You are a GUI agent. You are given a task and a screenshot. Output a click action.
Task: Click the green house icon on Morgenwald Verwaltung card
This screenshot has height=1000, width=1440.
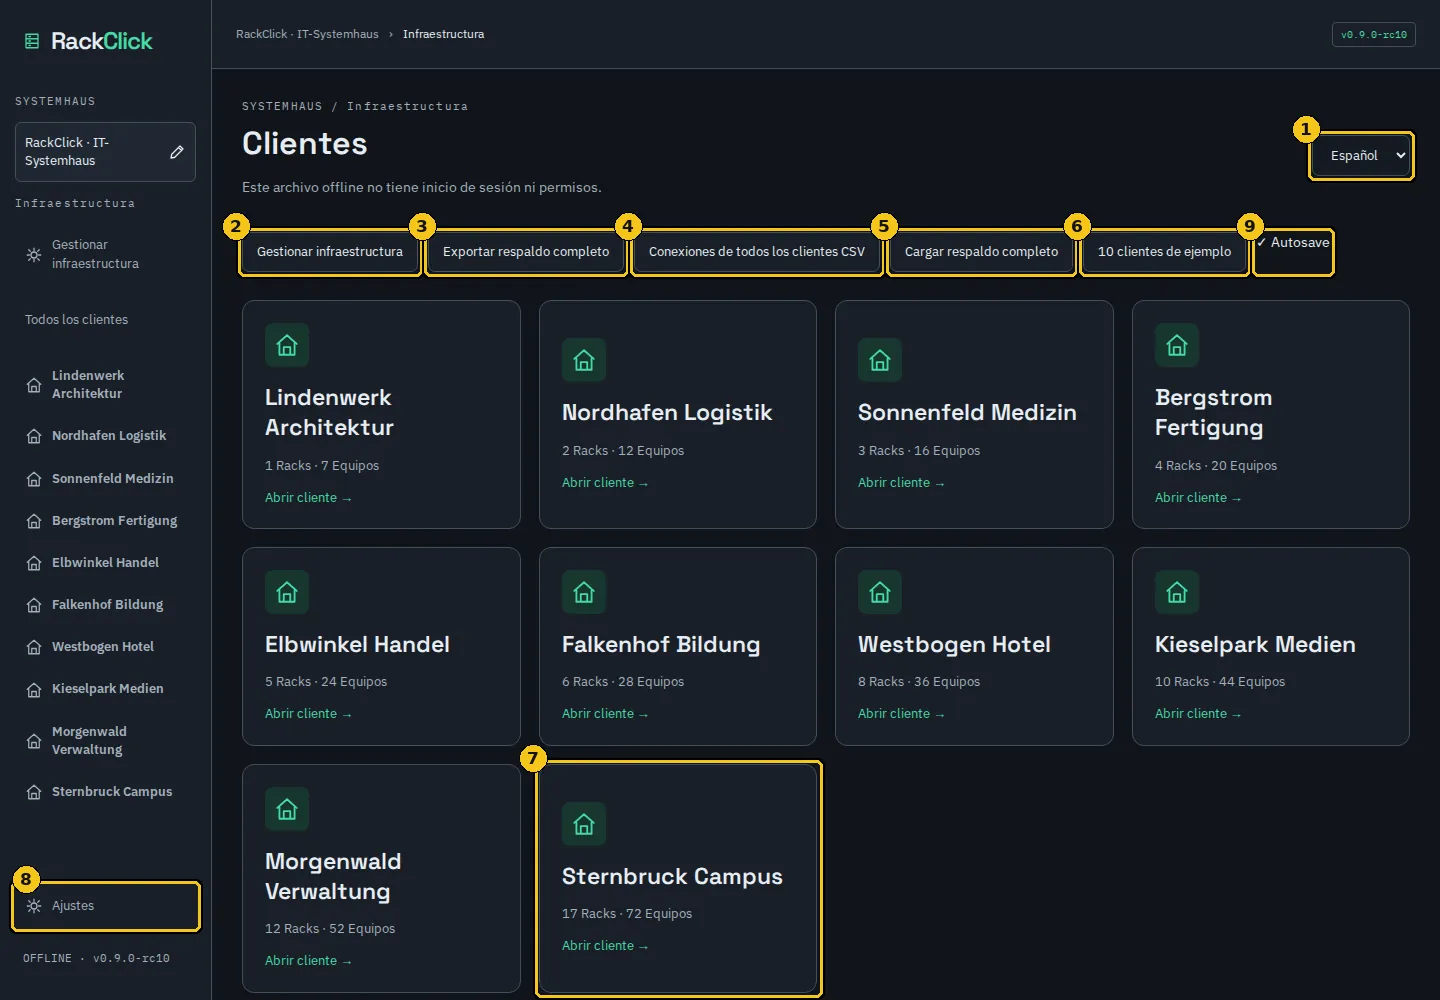click(x=287, y=809)
